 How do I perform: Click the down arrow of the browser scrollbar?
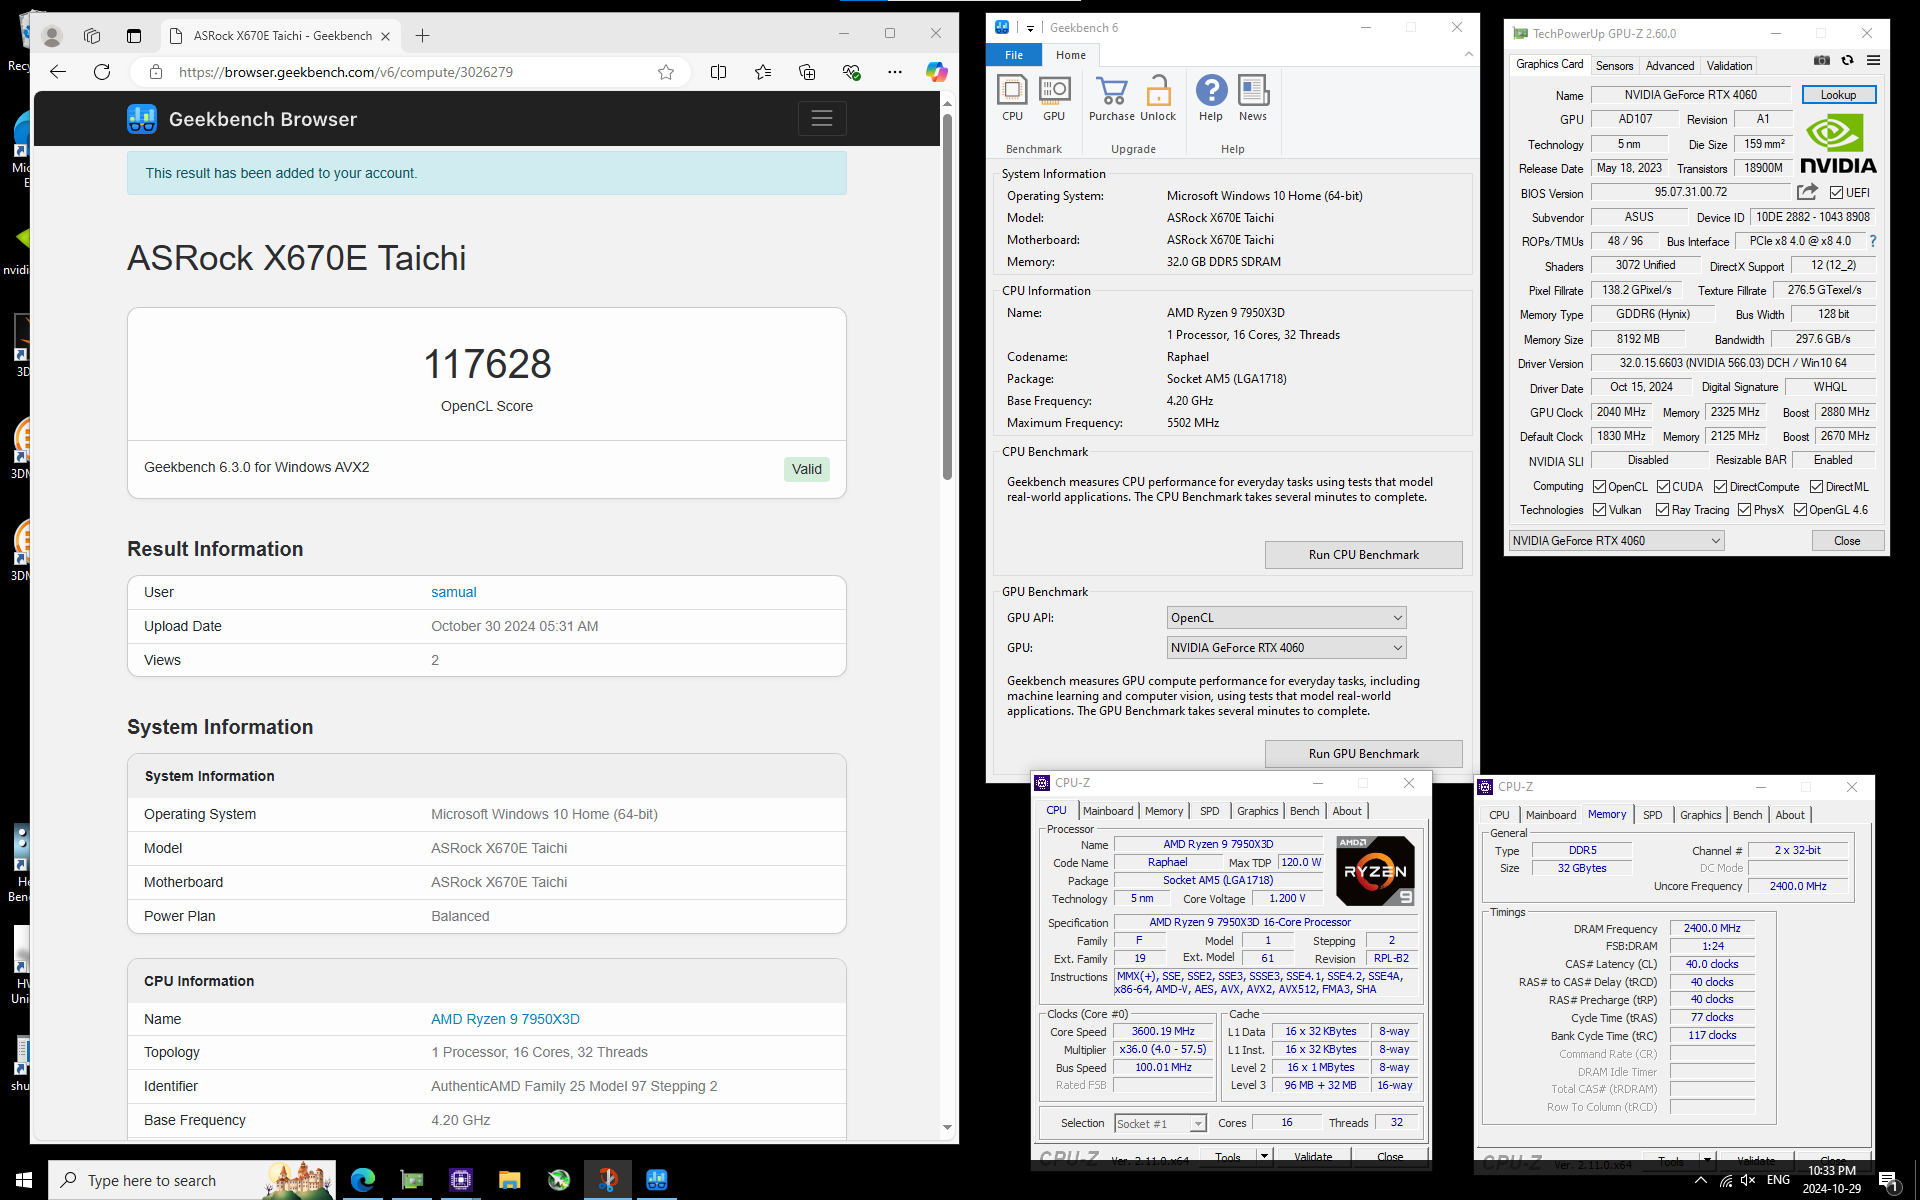(x=947, y=1128)
